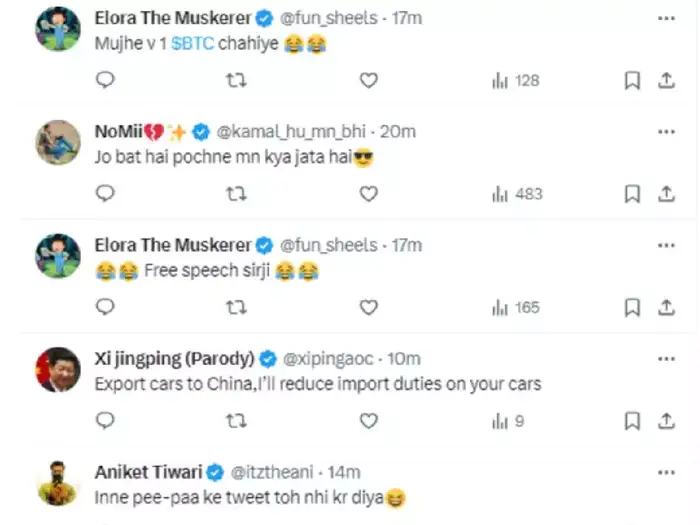Like the 'Free speech sirji' tweet
Image resolution: width=700 pixels, height=525 pixels.
pyautogui.click(x=368, y=308)
